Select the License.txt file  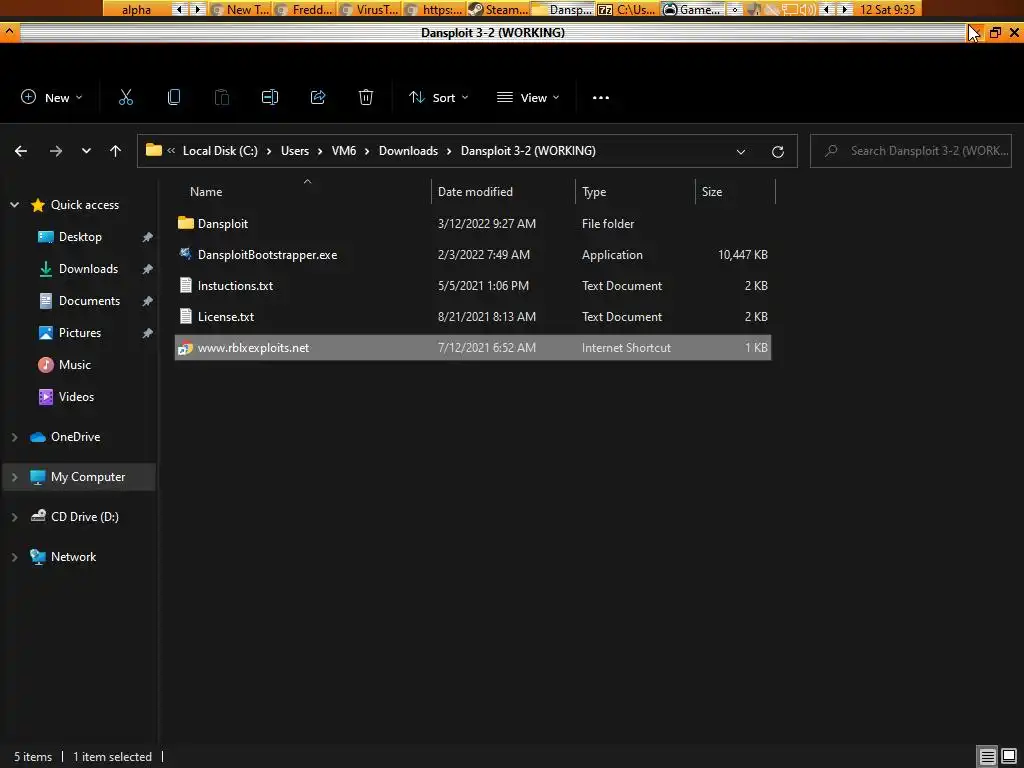[x=473, y=317]
